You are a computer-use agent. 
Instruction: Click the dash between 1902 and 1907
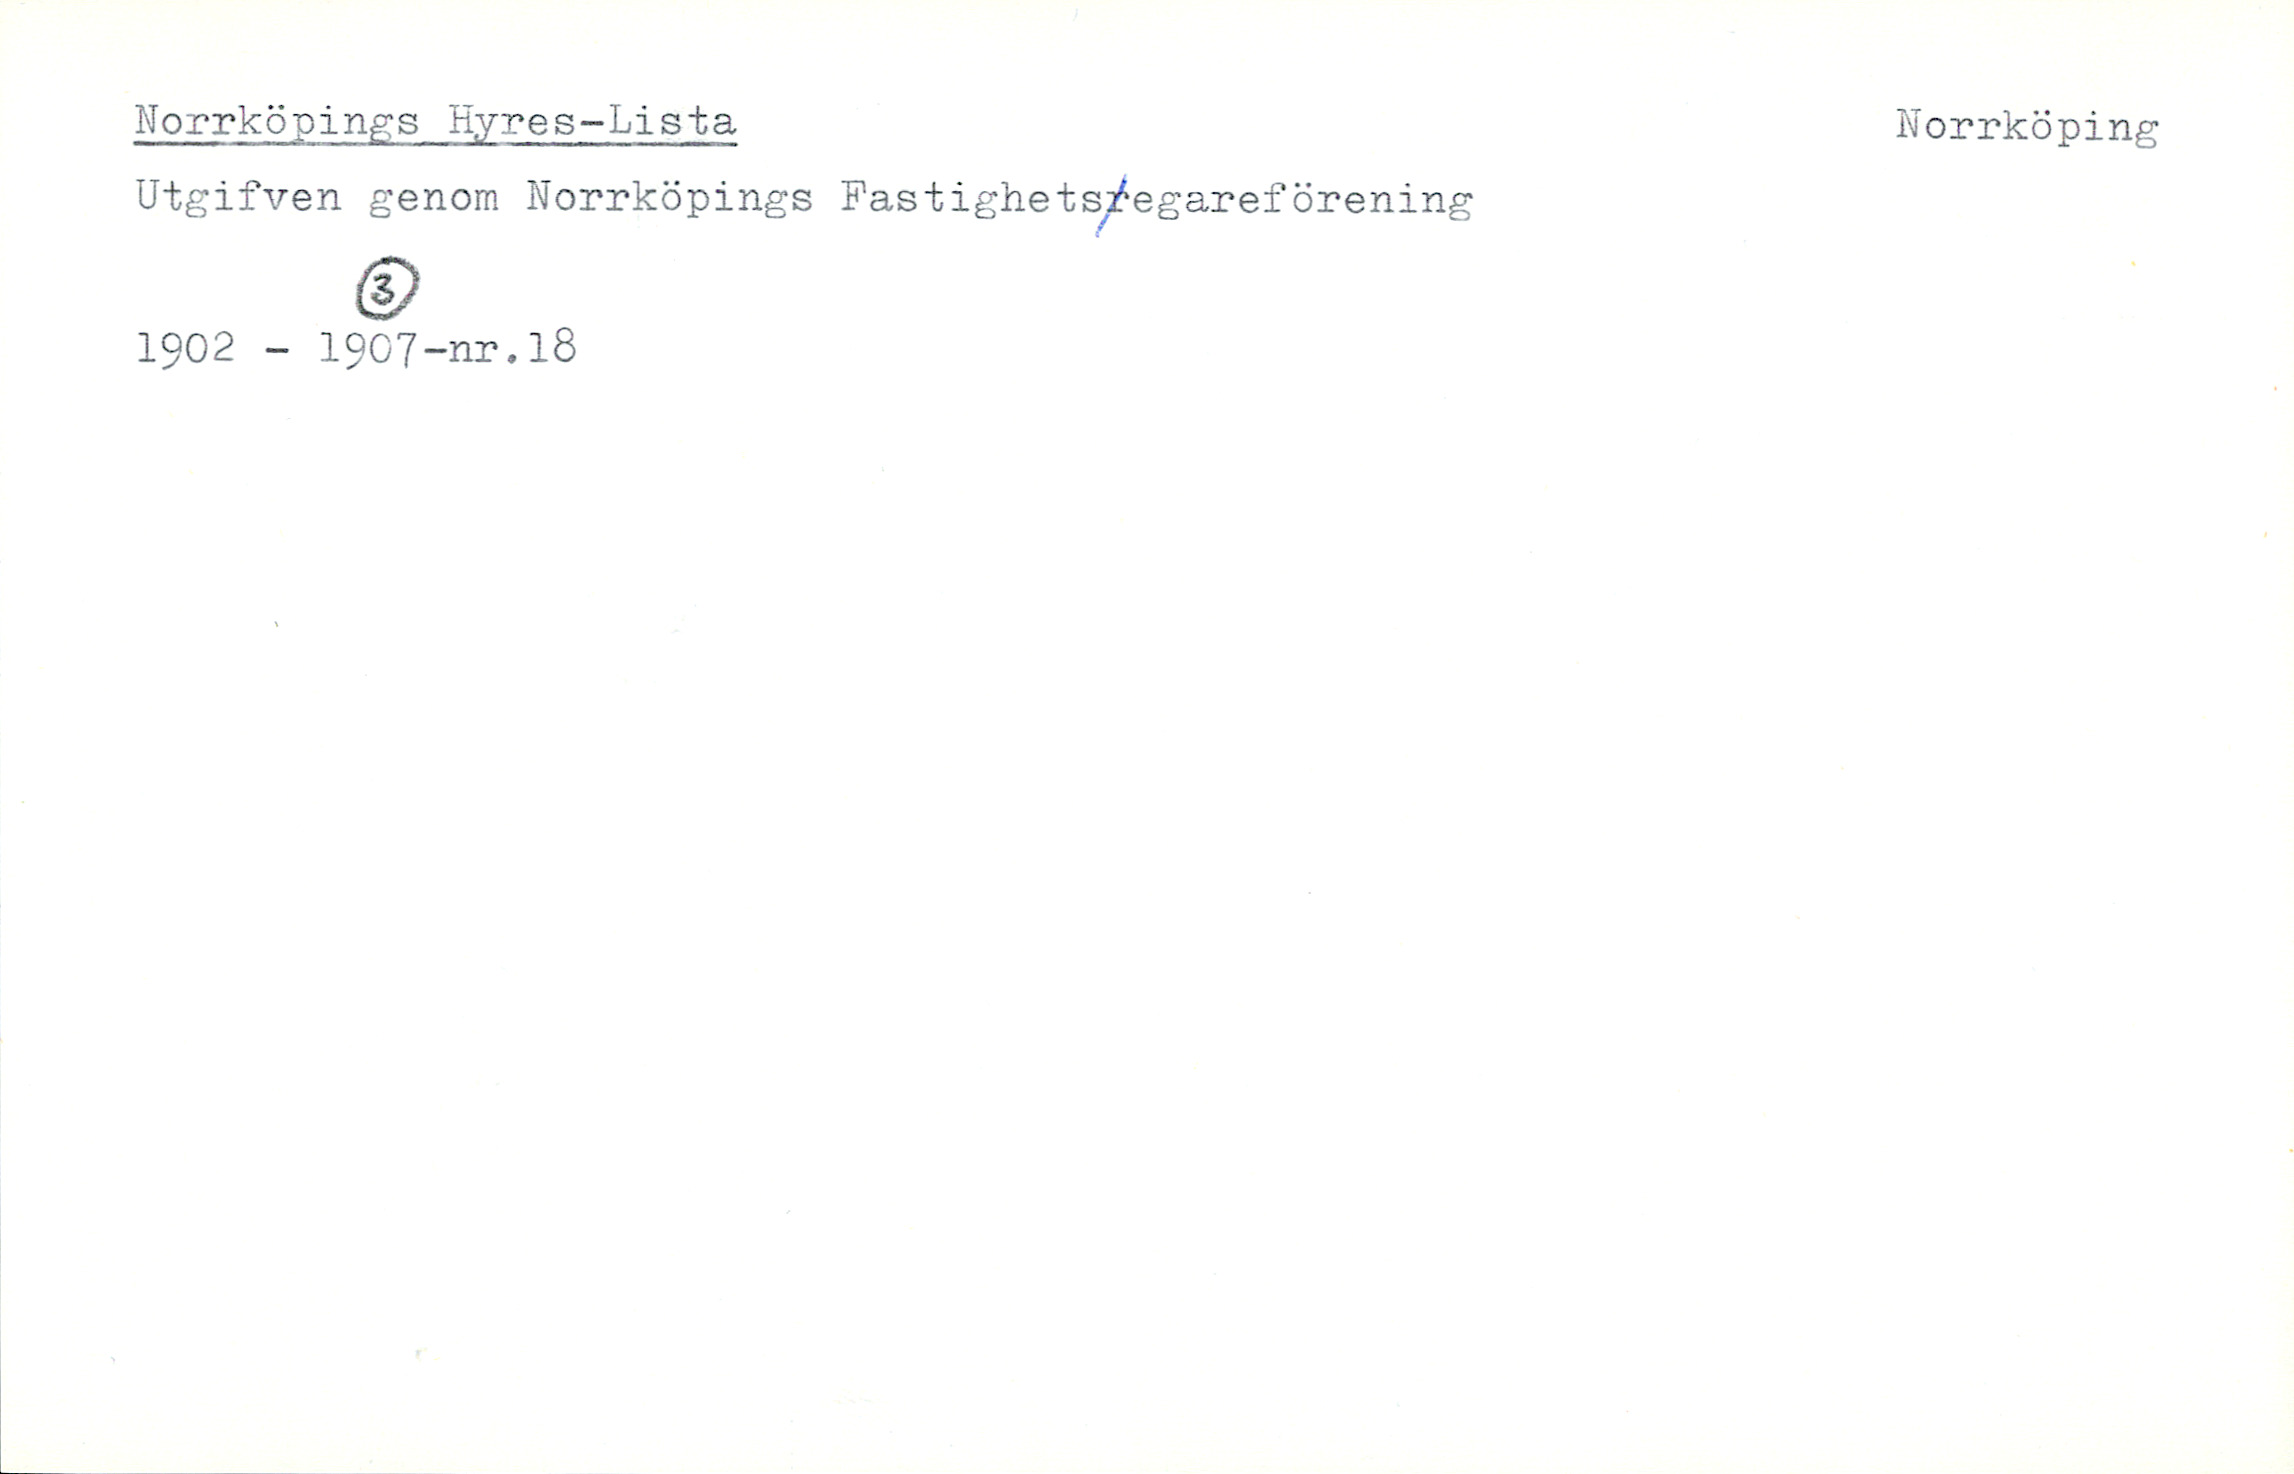pos(279,351)
